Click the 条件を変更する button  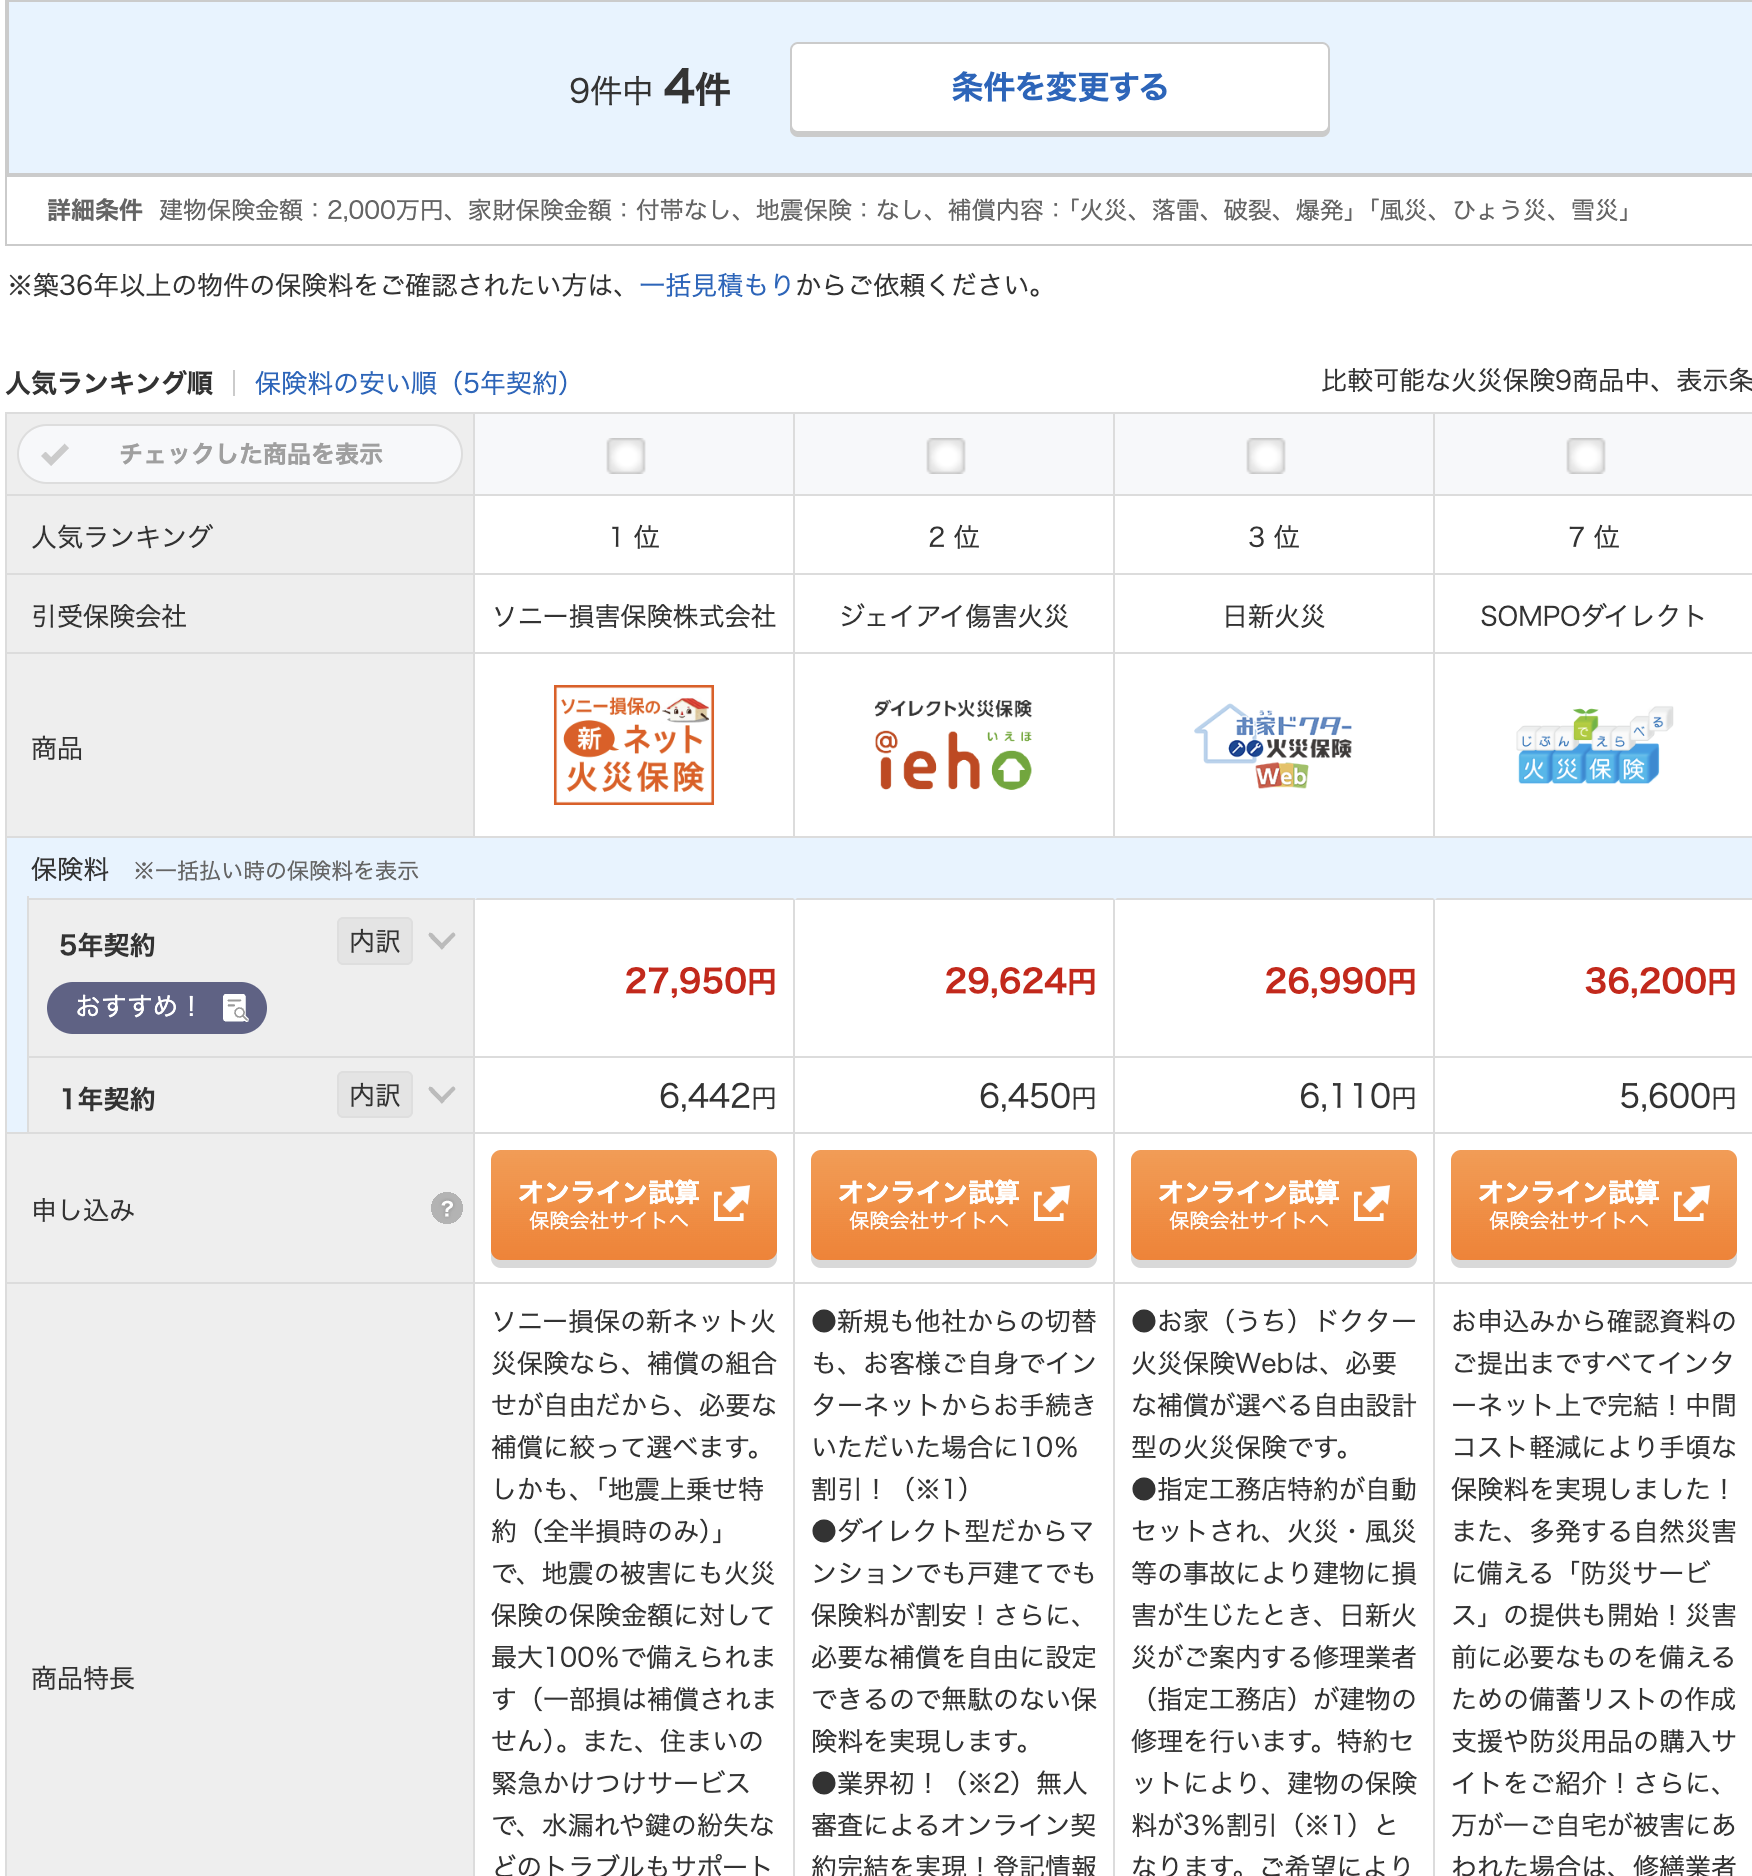[x=1059, y=88]
